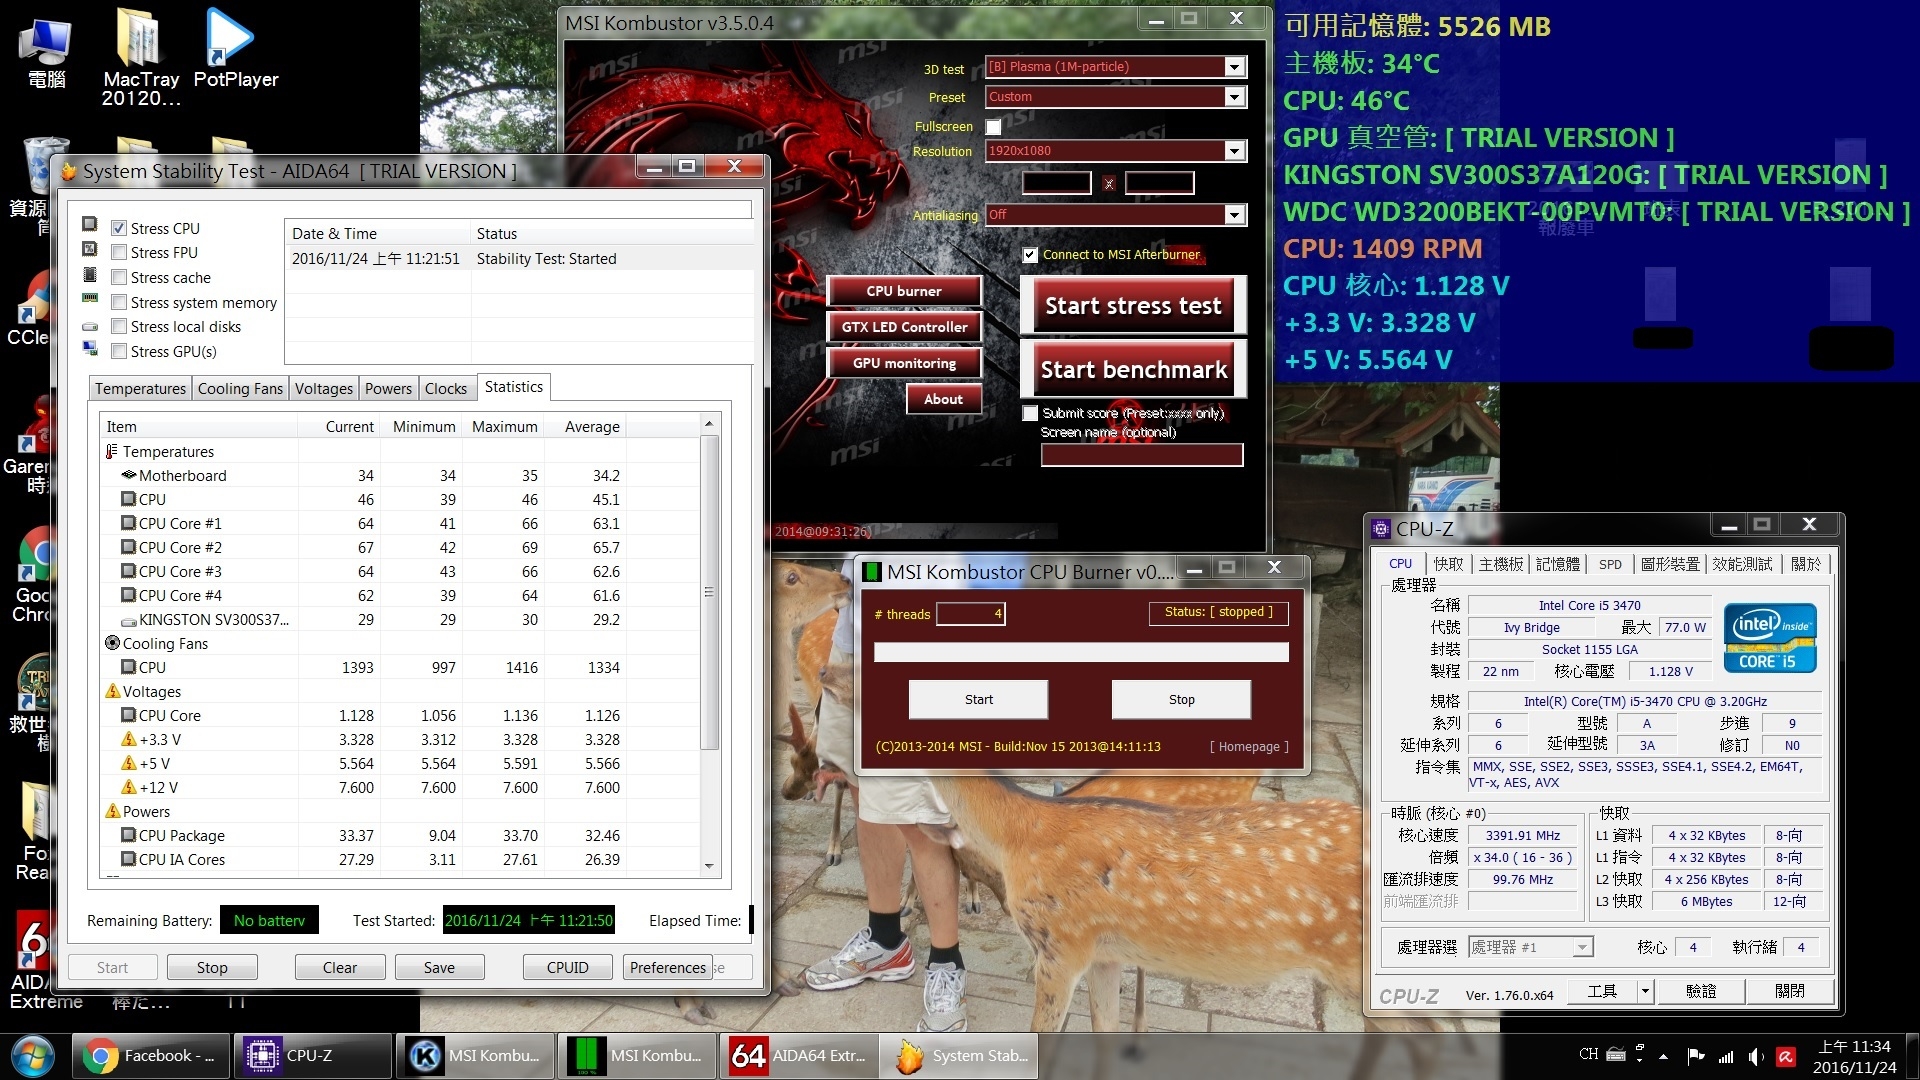This screenshot has width=1920, height=1080.
Task: Uncheck Stress CPU checkbox
Action: click(x=119, y=228)
